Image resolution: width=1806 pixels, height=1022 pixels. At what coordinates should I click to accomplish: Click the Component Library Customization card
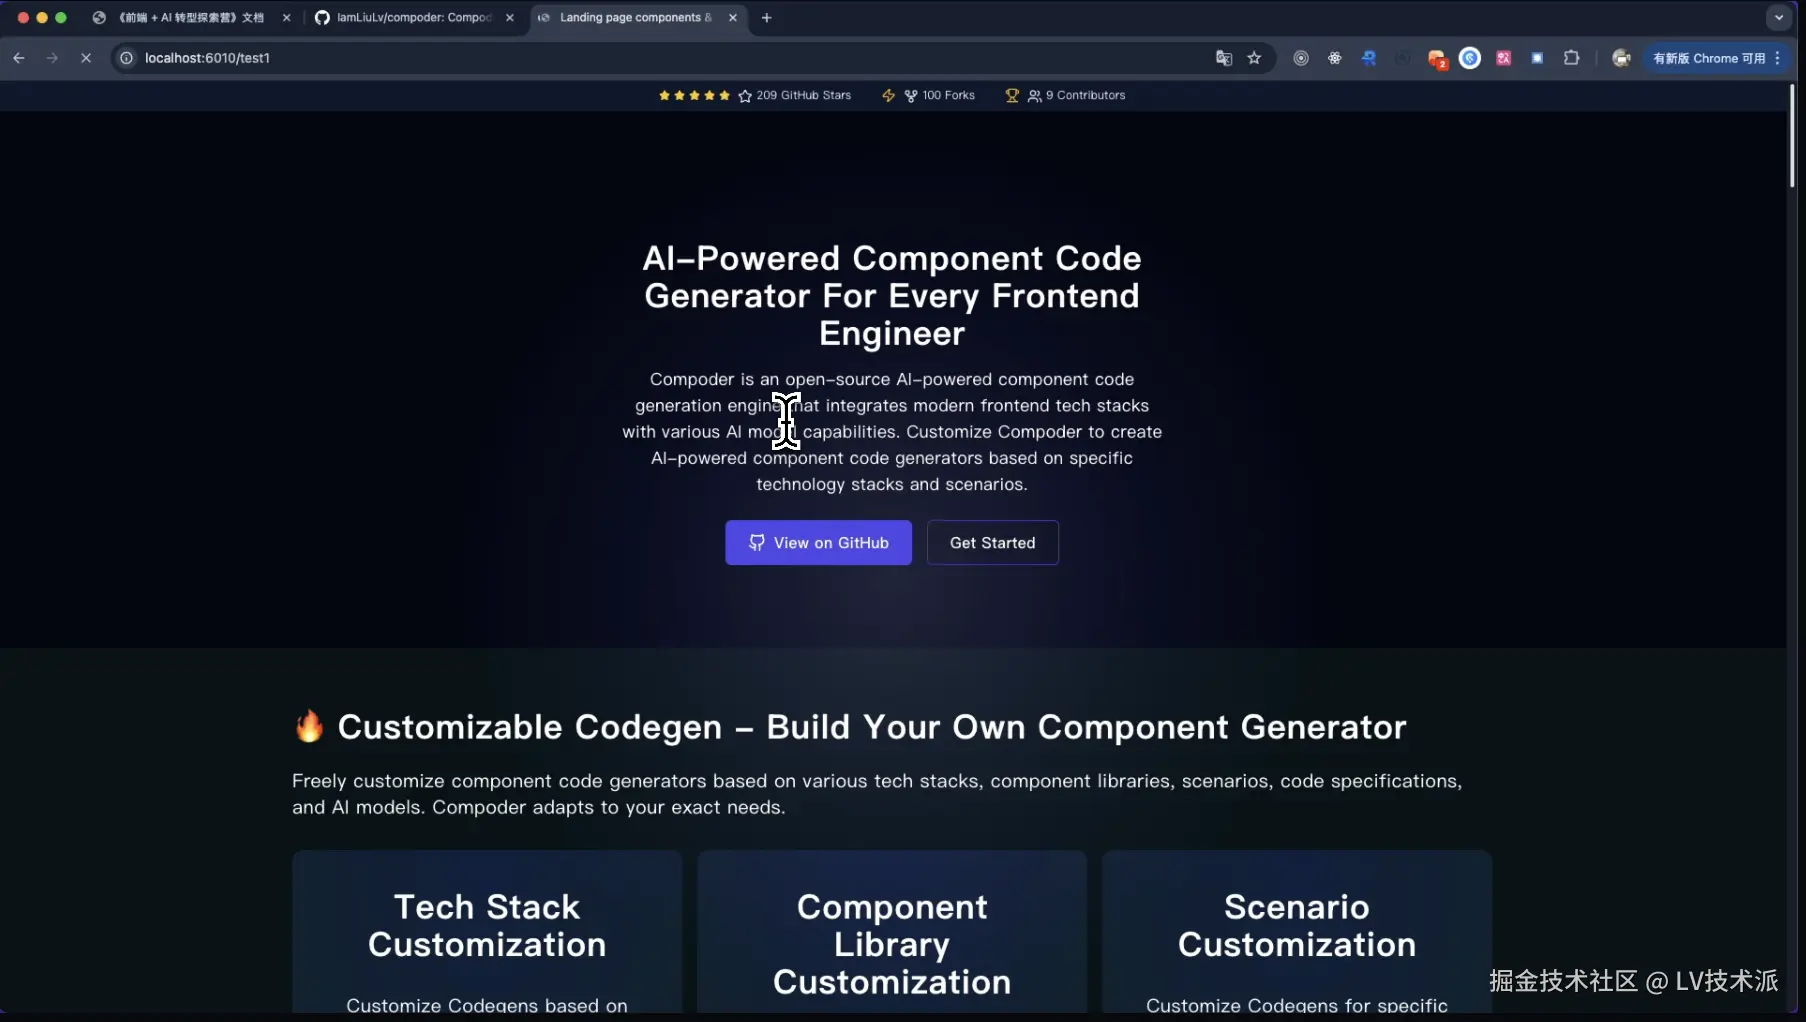point(892,932)
